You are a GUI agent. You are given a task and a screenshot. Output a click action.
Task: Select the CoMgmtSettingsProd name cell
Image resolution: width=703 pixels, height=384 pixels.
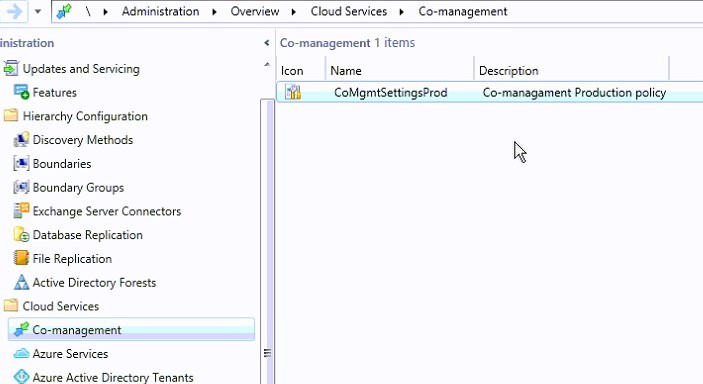point(391,93)
